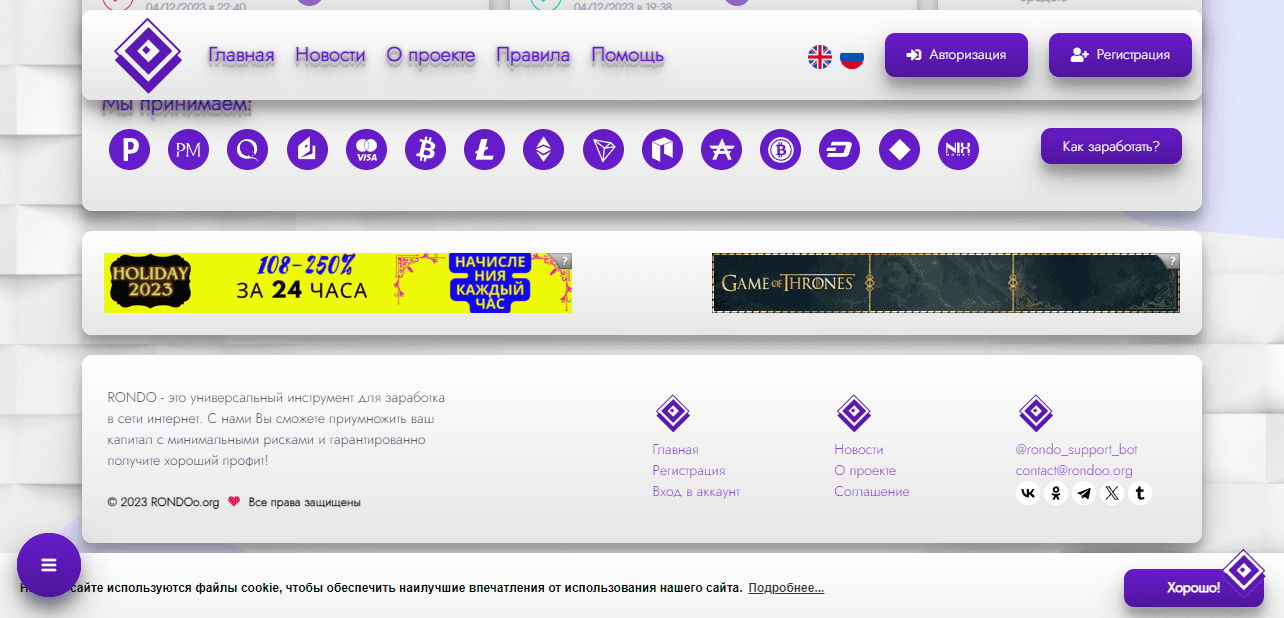Click the Регистрация button in header
Image resolution: width=1284 pixels, height=618 pixels.
1120,55
